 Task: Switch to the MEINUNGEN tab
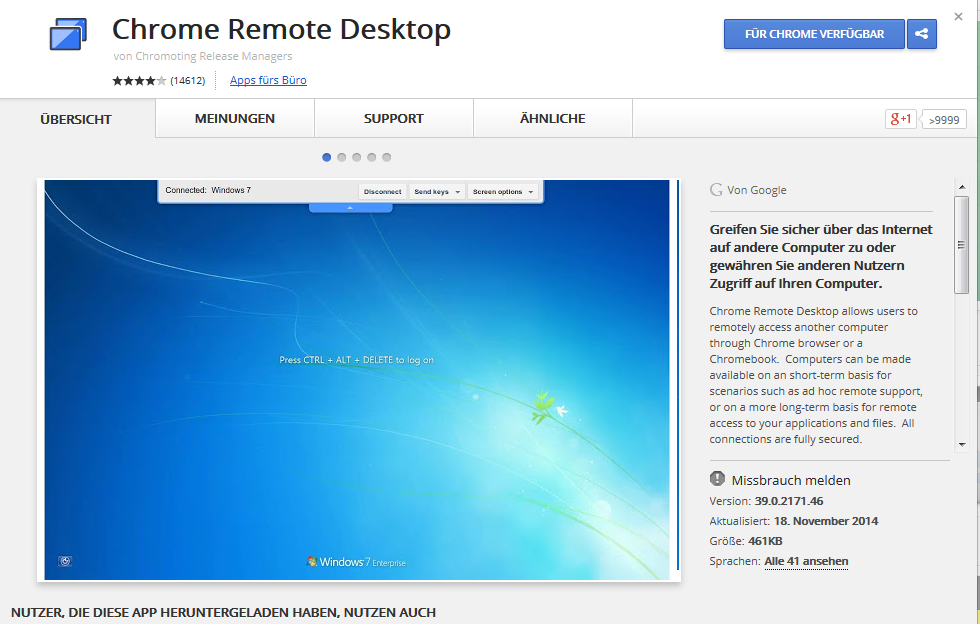(x=234, y=118)
